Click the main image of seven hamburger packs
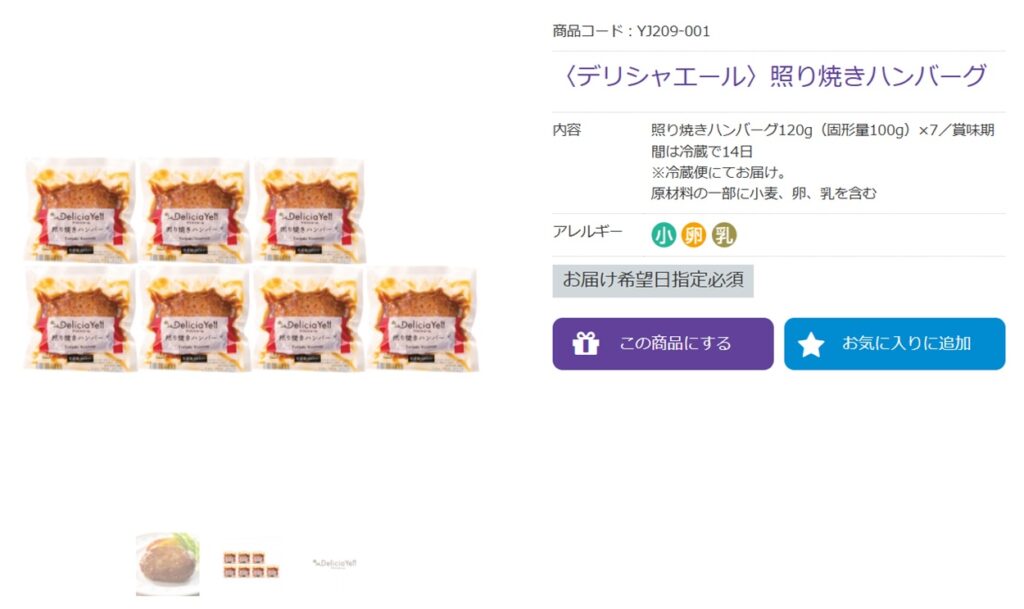The width and height of the screenshot is (1024, 609). pyautogui.click(x=251, y=264)
